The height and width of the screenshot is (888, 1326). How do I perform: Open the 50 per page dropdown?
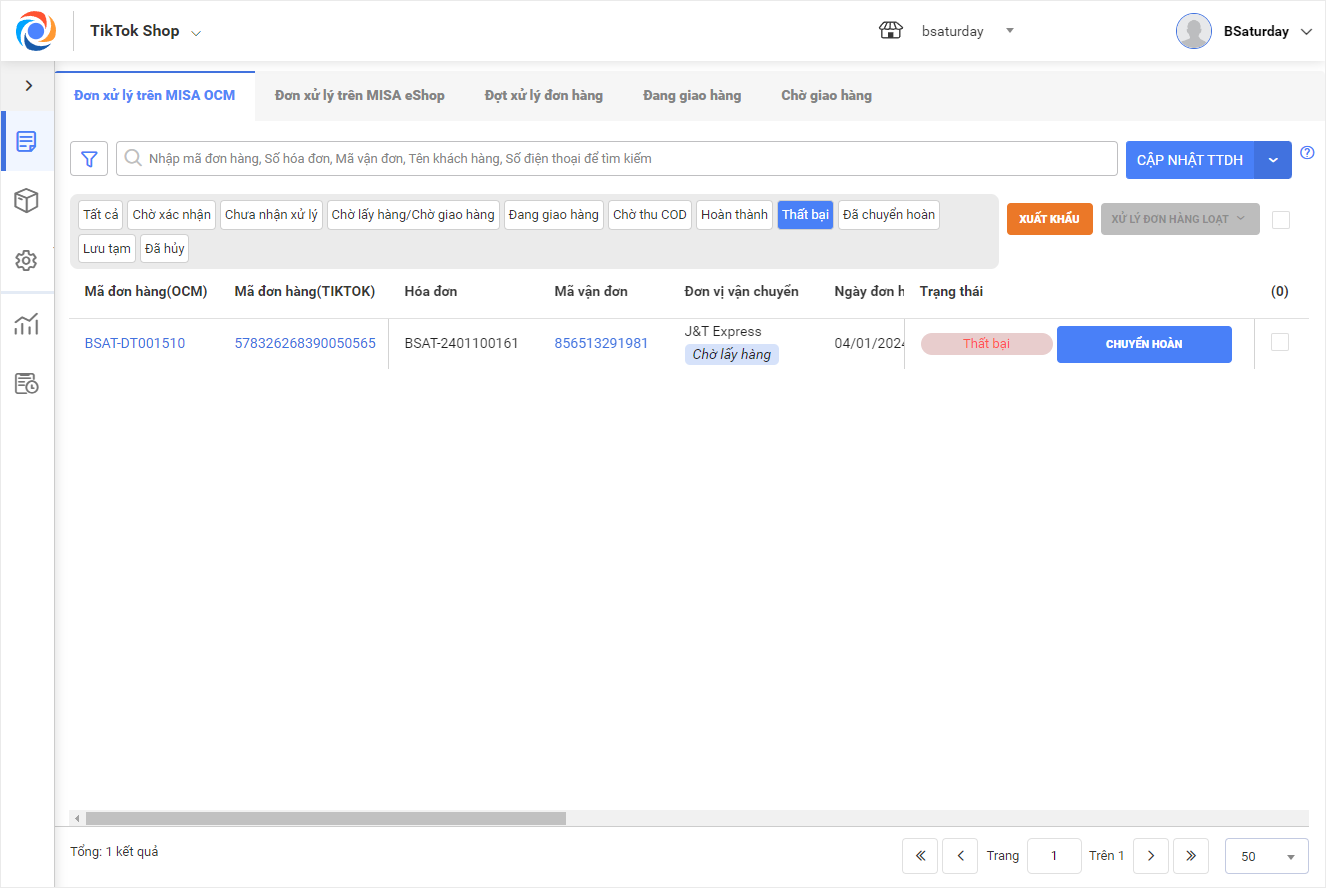1266,856
